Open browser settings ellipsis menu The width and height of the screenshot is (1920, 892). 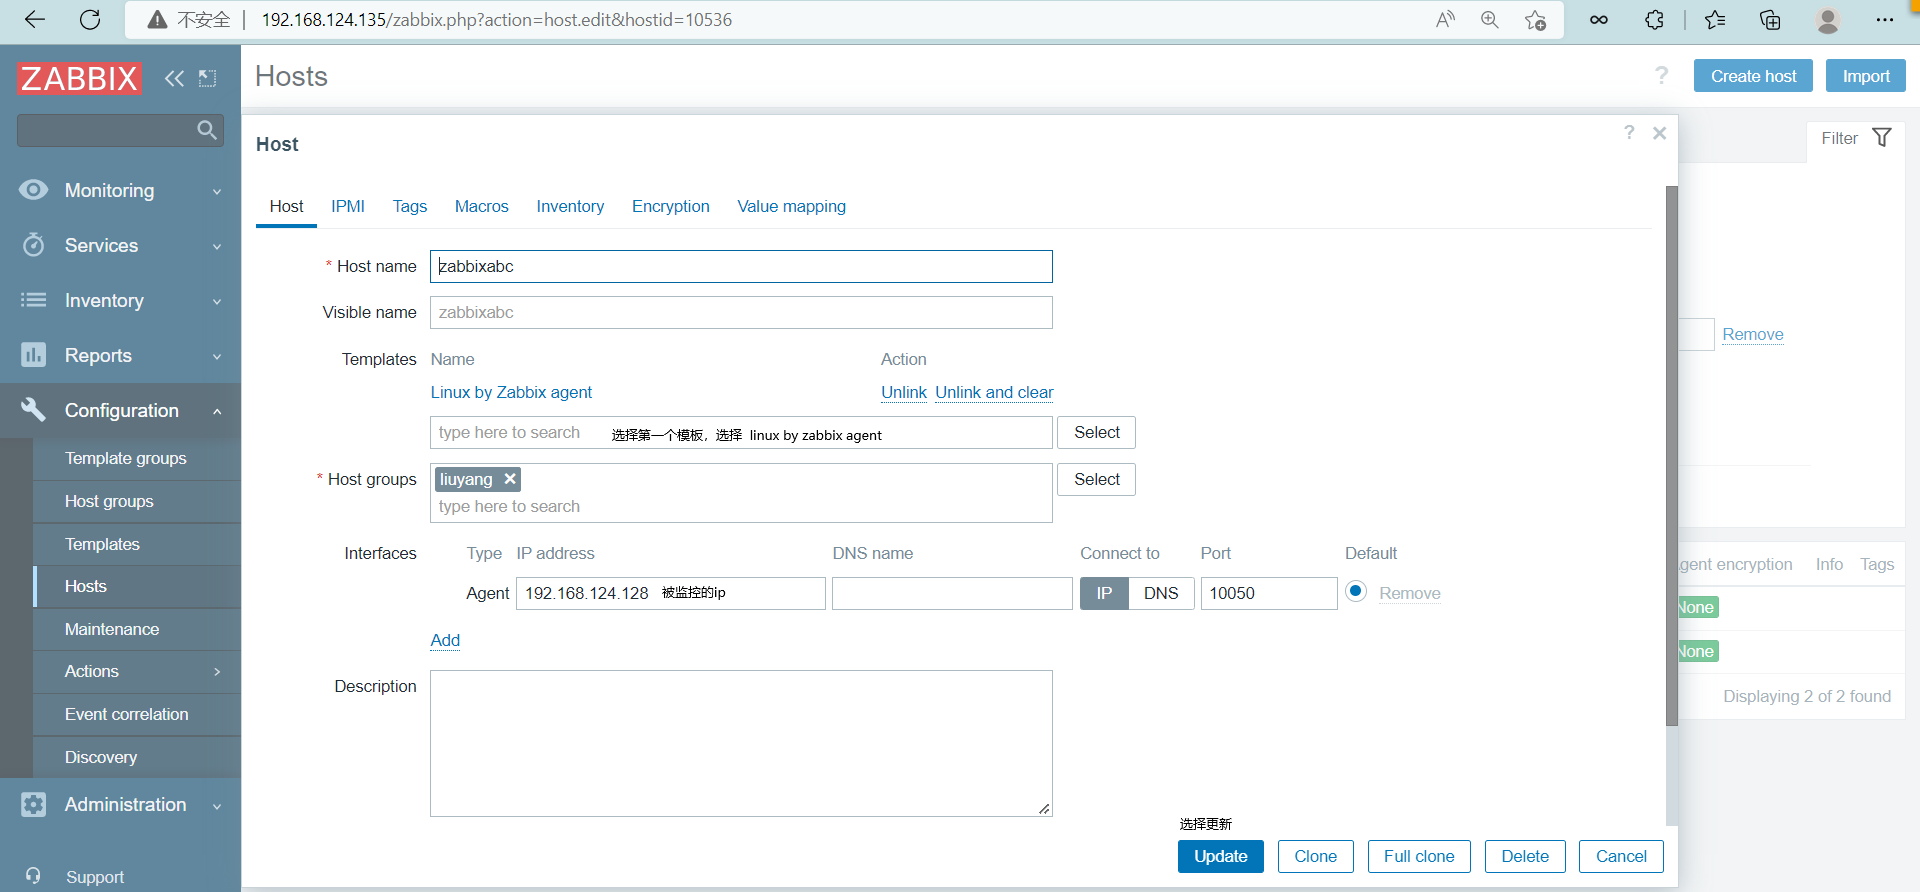coord(1885,20)
